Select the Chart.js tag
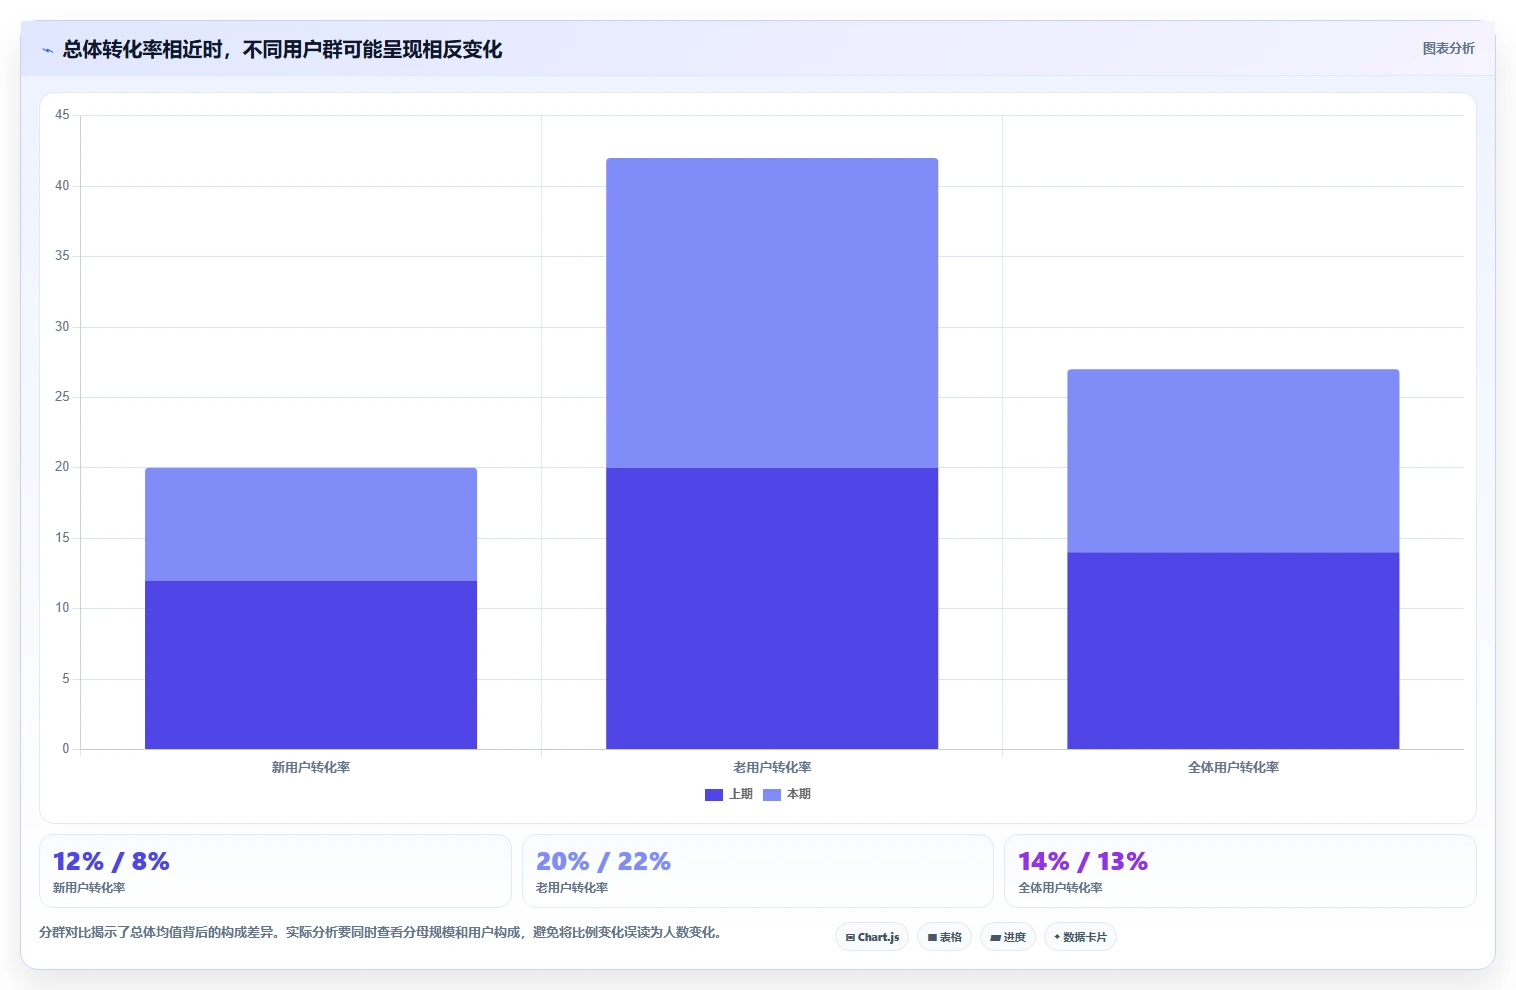 pos(872,937)
